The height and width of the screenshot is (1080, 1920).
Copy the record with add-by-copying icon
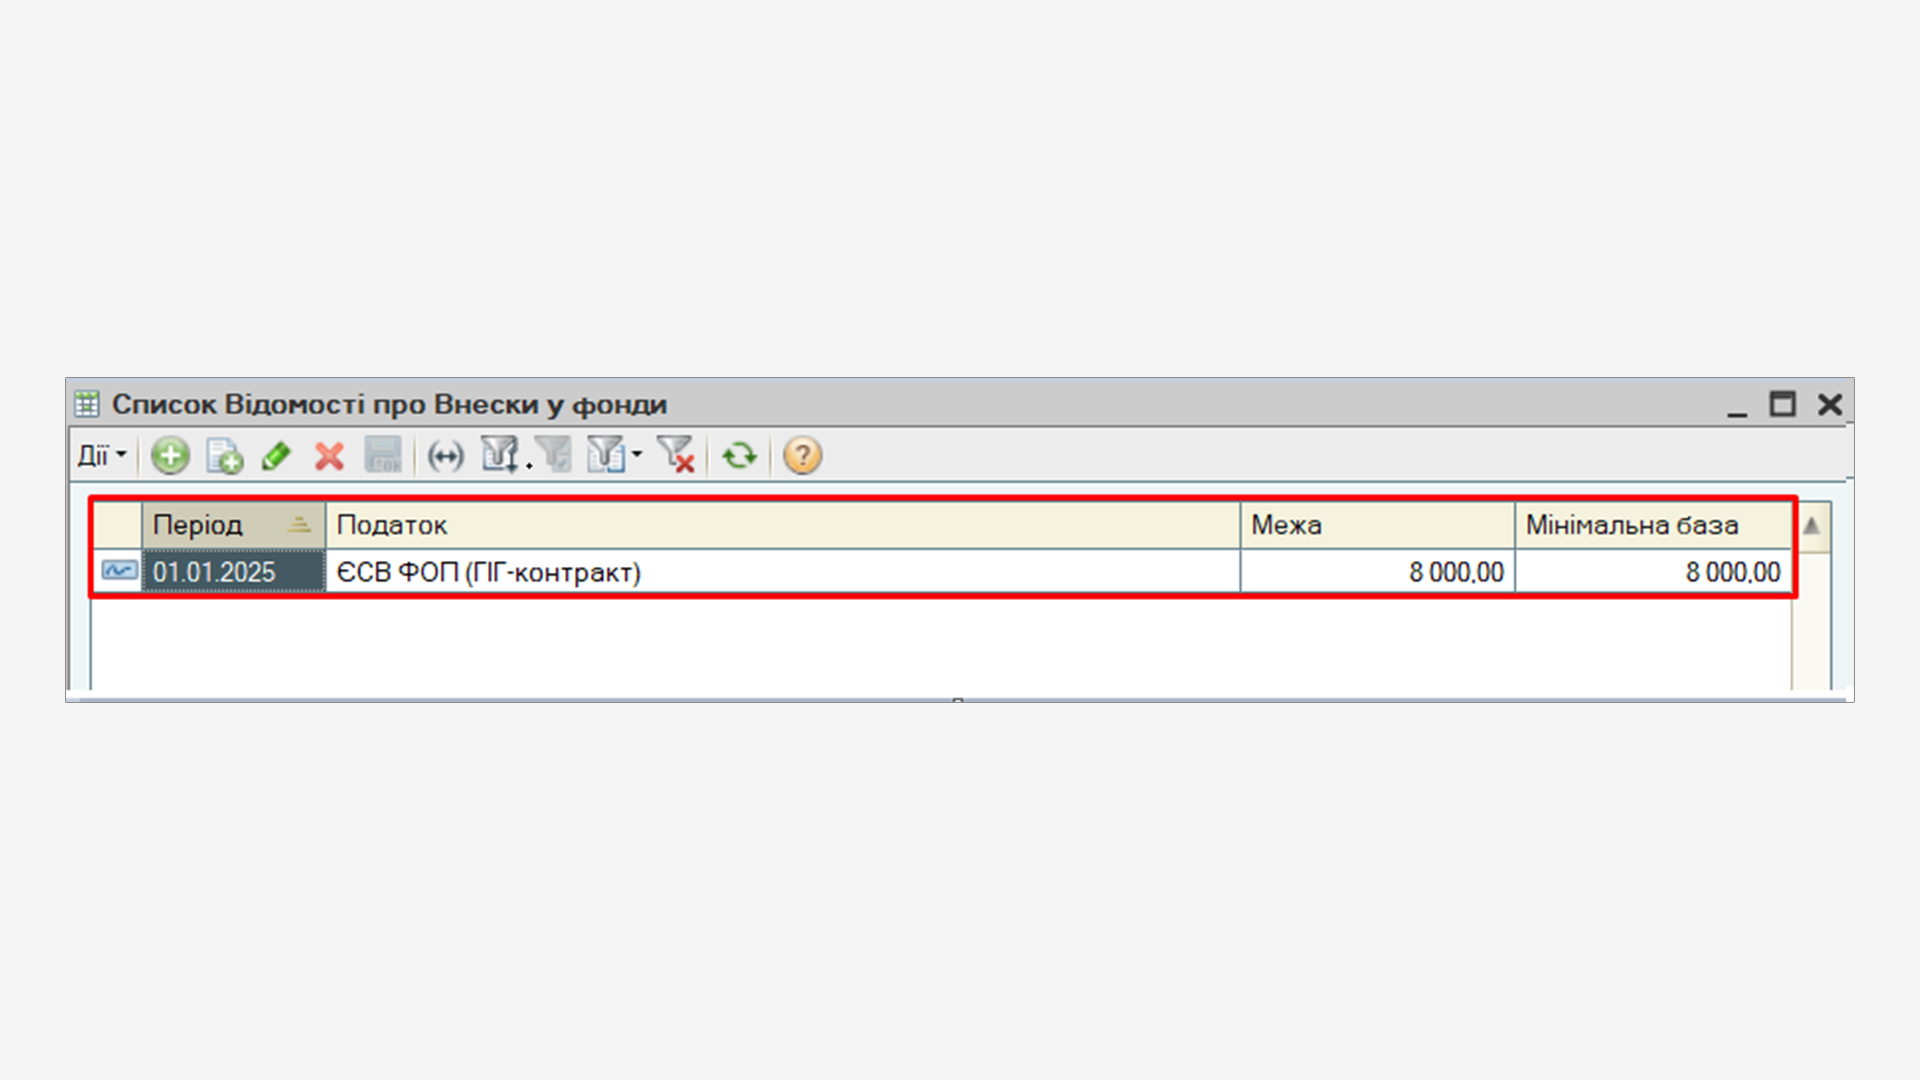pos(224,456)
